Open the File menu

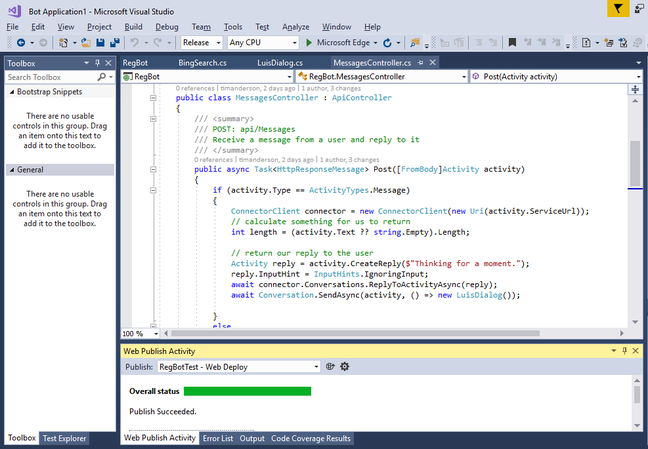click(x=12, y=27)
